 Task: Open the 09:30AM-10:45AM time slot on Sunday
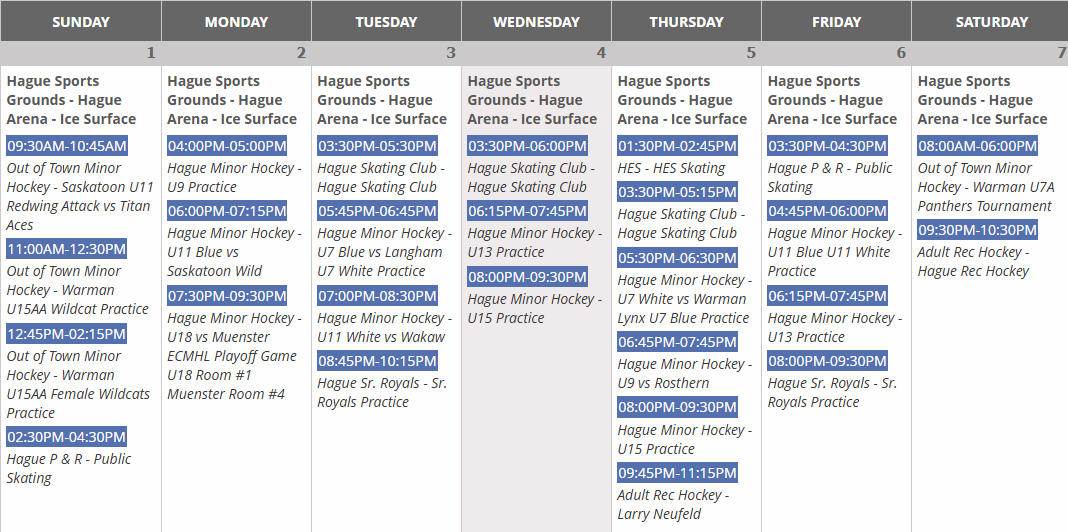click(67, 146)
